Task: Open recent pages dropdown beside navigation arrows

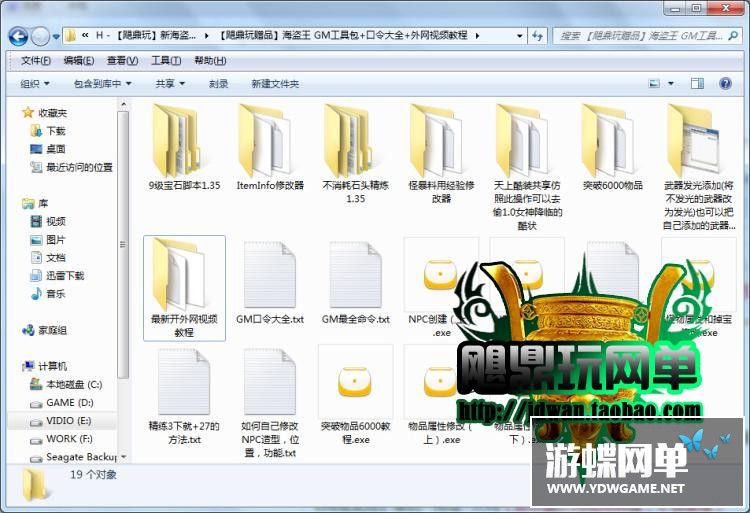Action: (56, 37)
